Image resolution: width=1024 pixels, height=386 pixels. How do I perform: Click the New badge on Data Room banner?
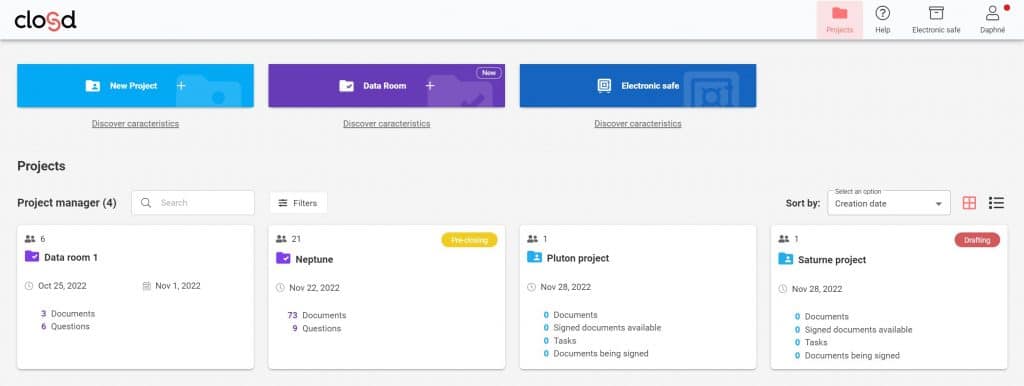pos(488,73)
